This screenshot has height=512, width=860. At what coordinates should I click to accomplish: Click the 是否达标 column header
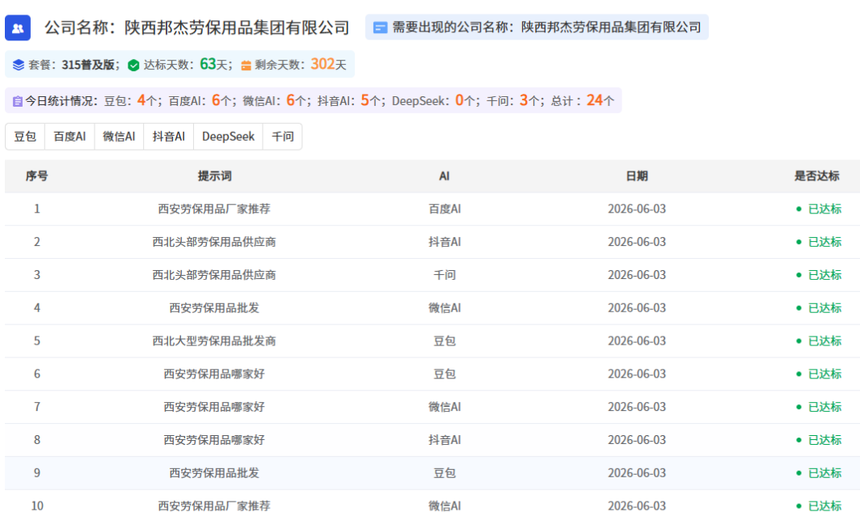click(817, 176)
